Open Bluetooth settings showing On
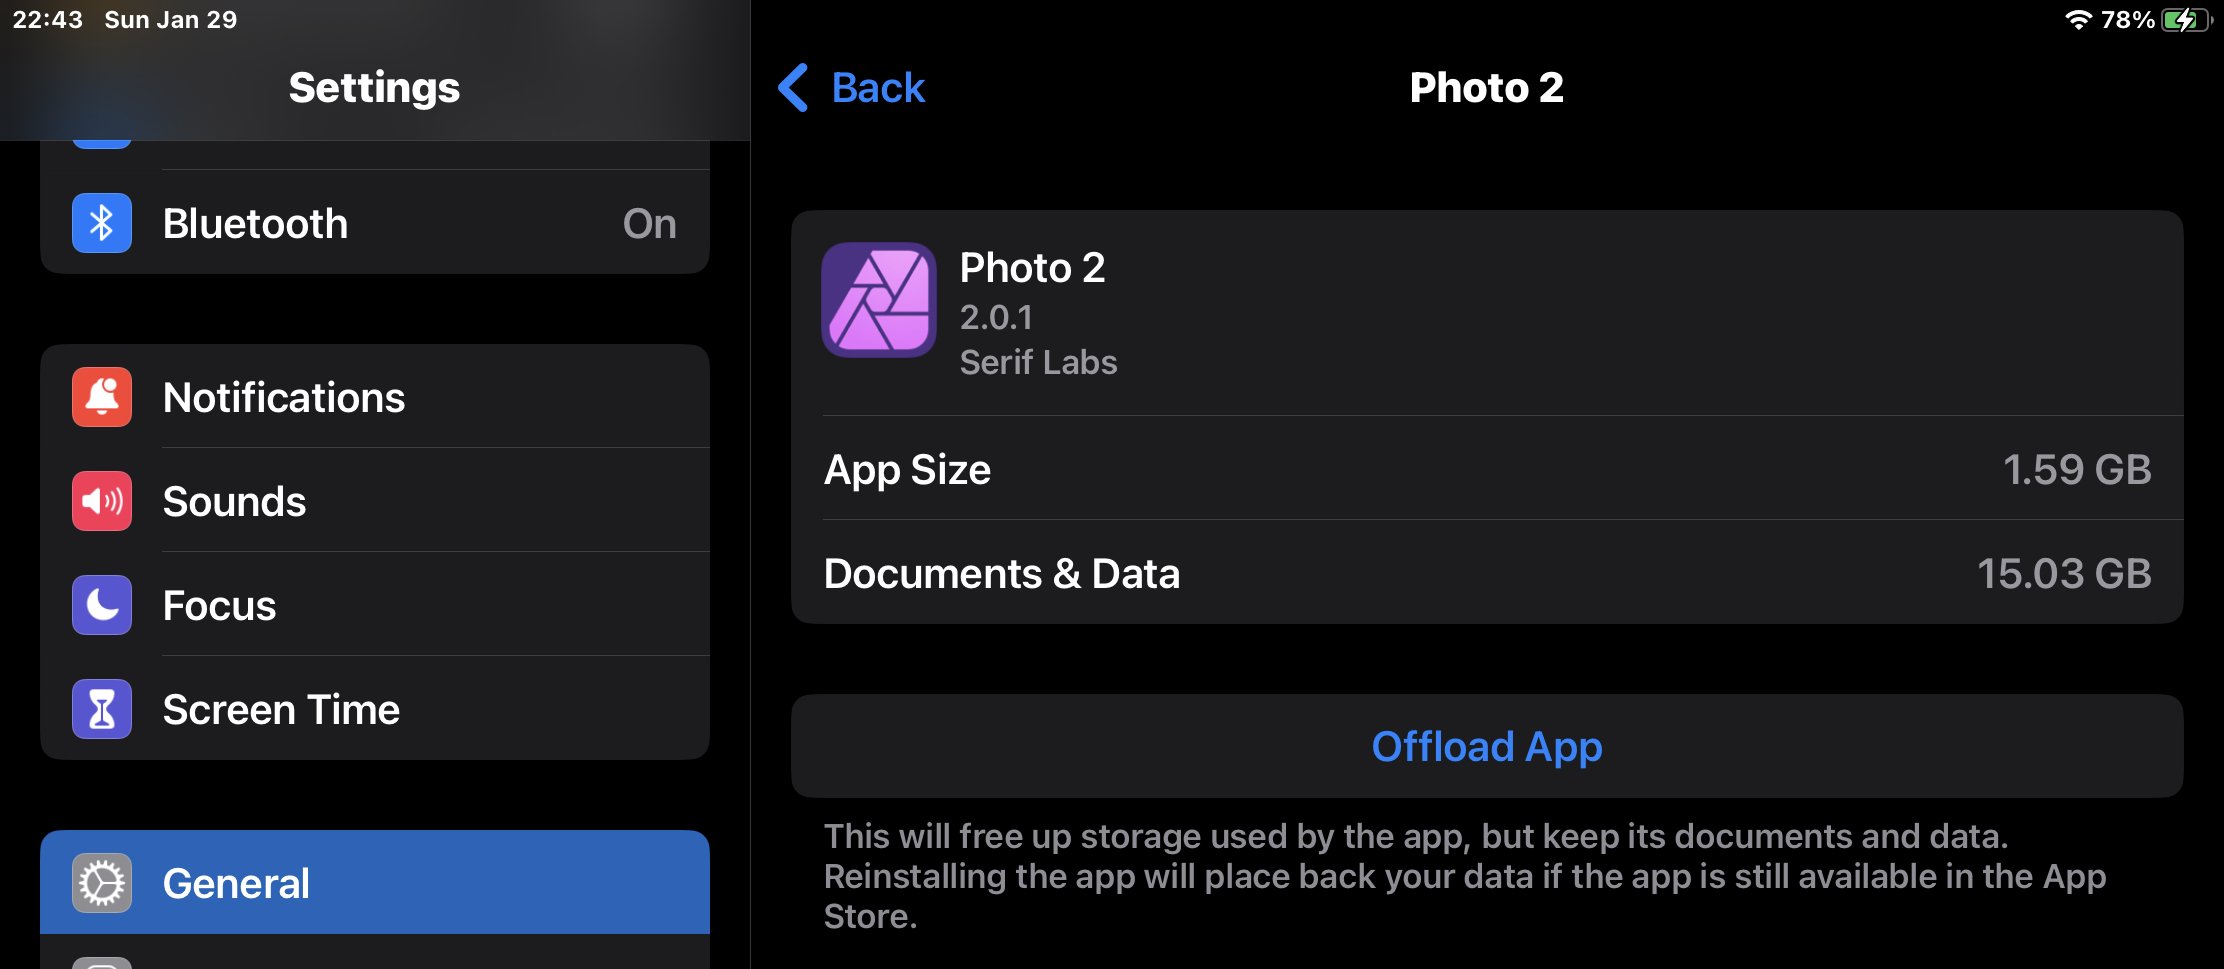2224x969 pixels. click(x=375, y=223)
